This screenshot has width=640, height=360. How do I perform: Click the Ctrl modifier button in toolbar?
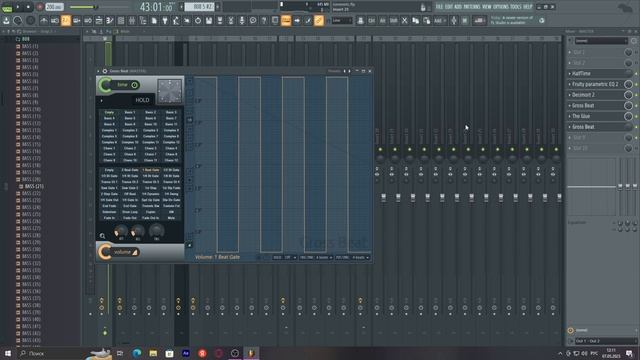coord(371,20)
